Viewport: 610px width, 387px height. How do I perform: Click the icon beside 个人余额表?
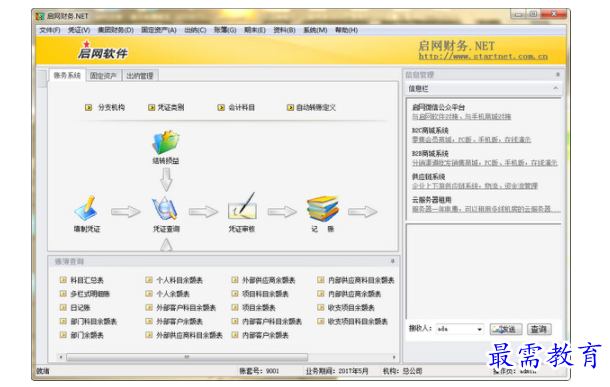149,294
